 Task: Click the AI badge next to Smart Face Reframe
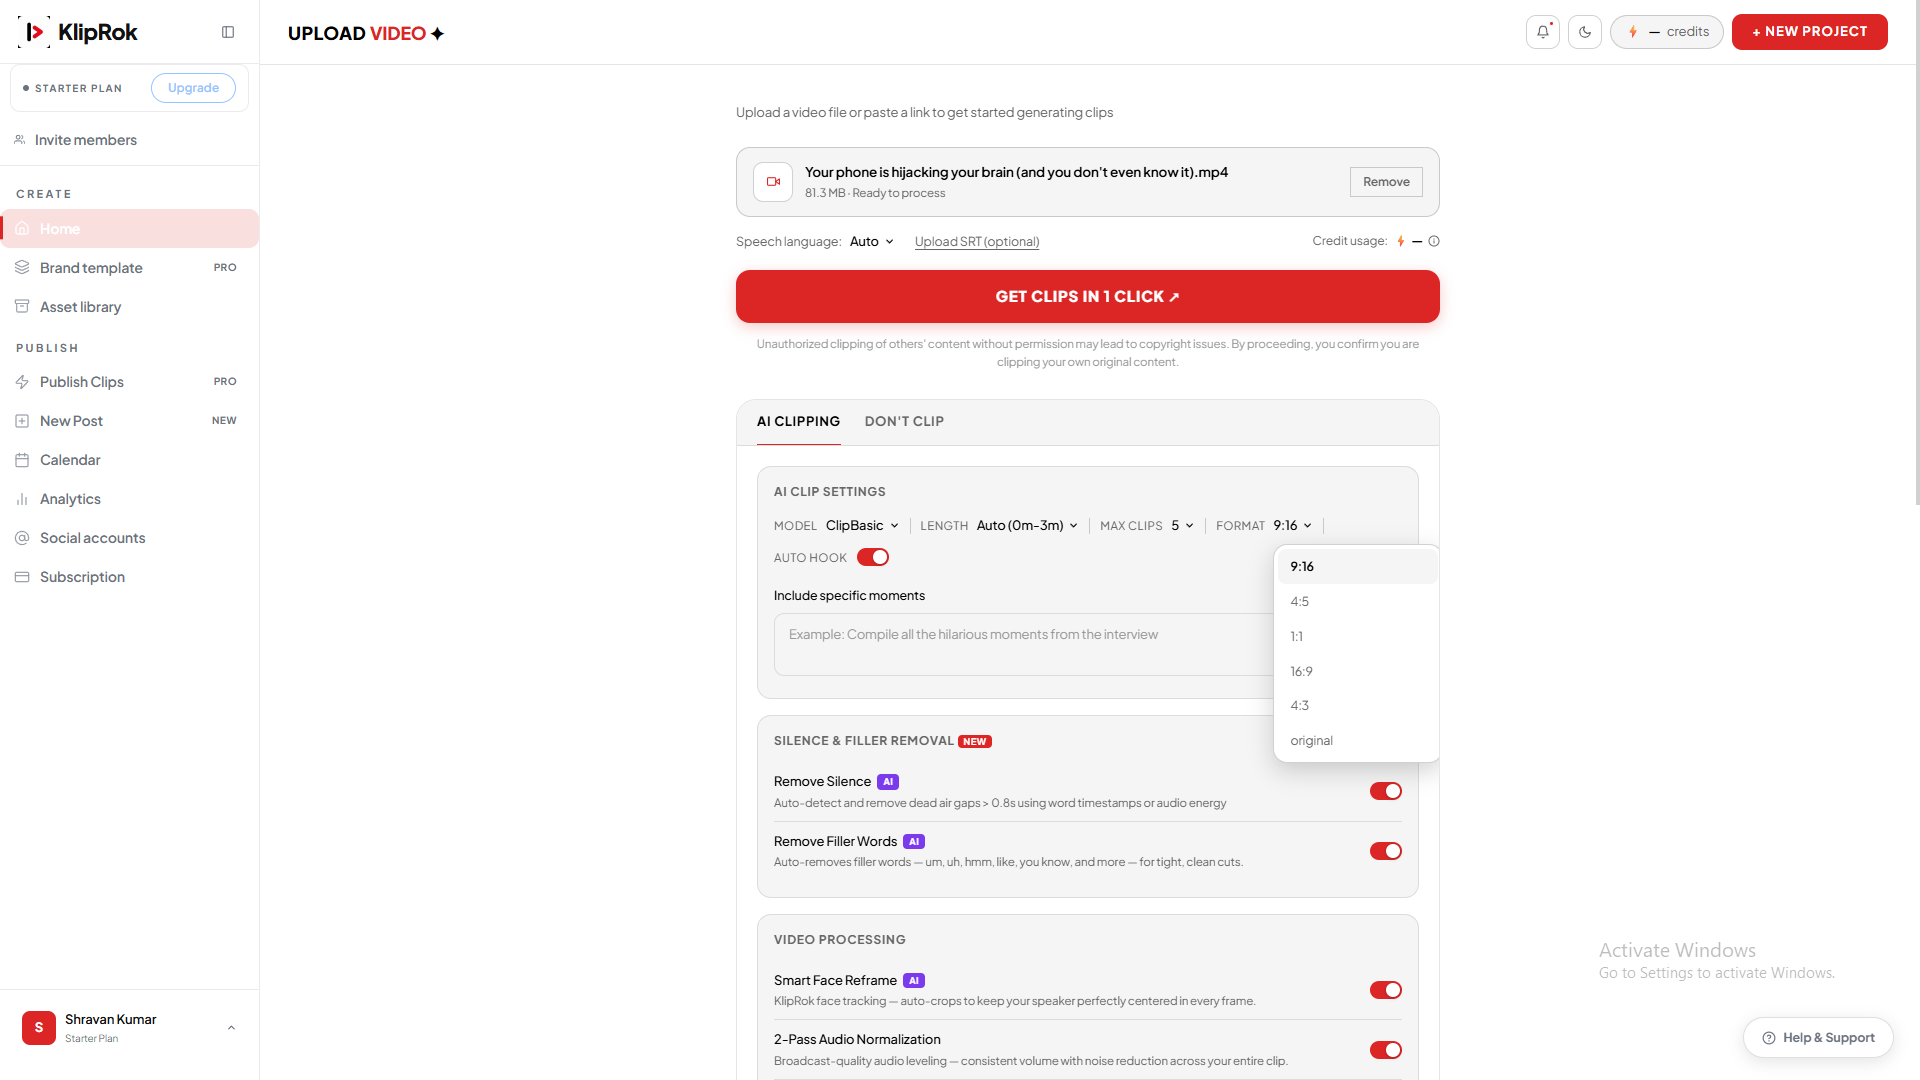(x=914, y=981)
